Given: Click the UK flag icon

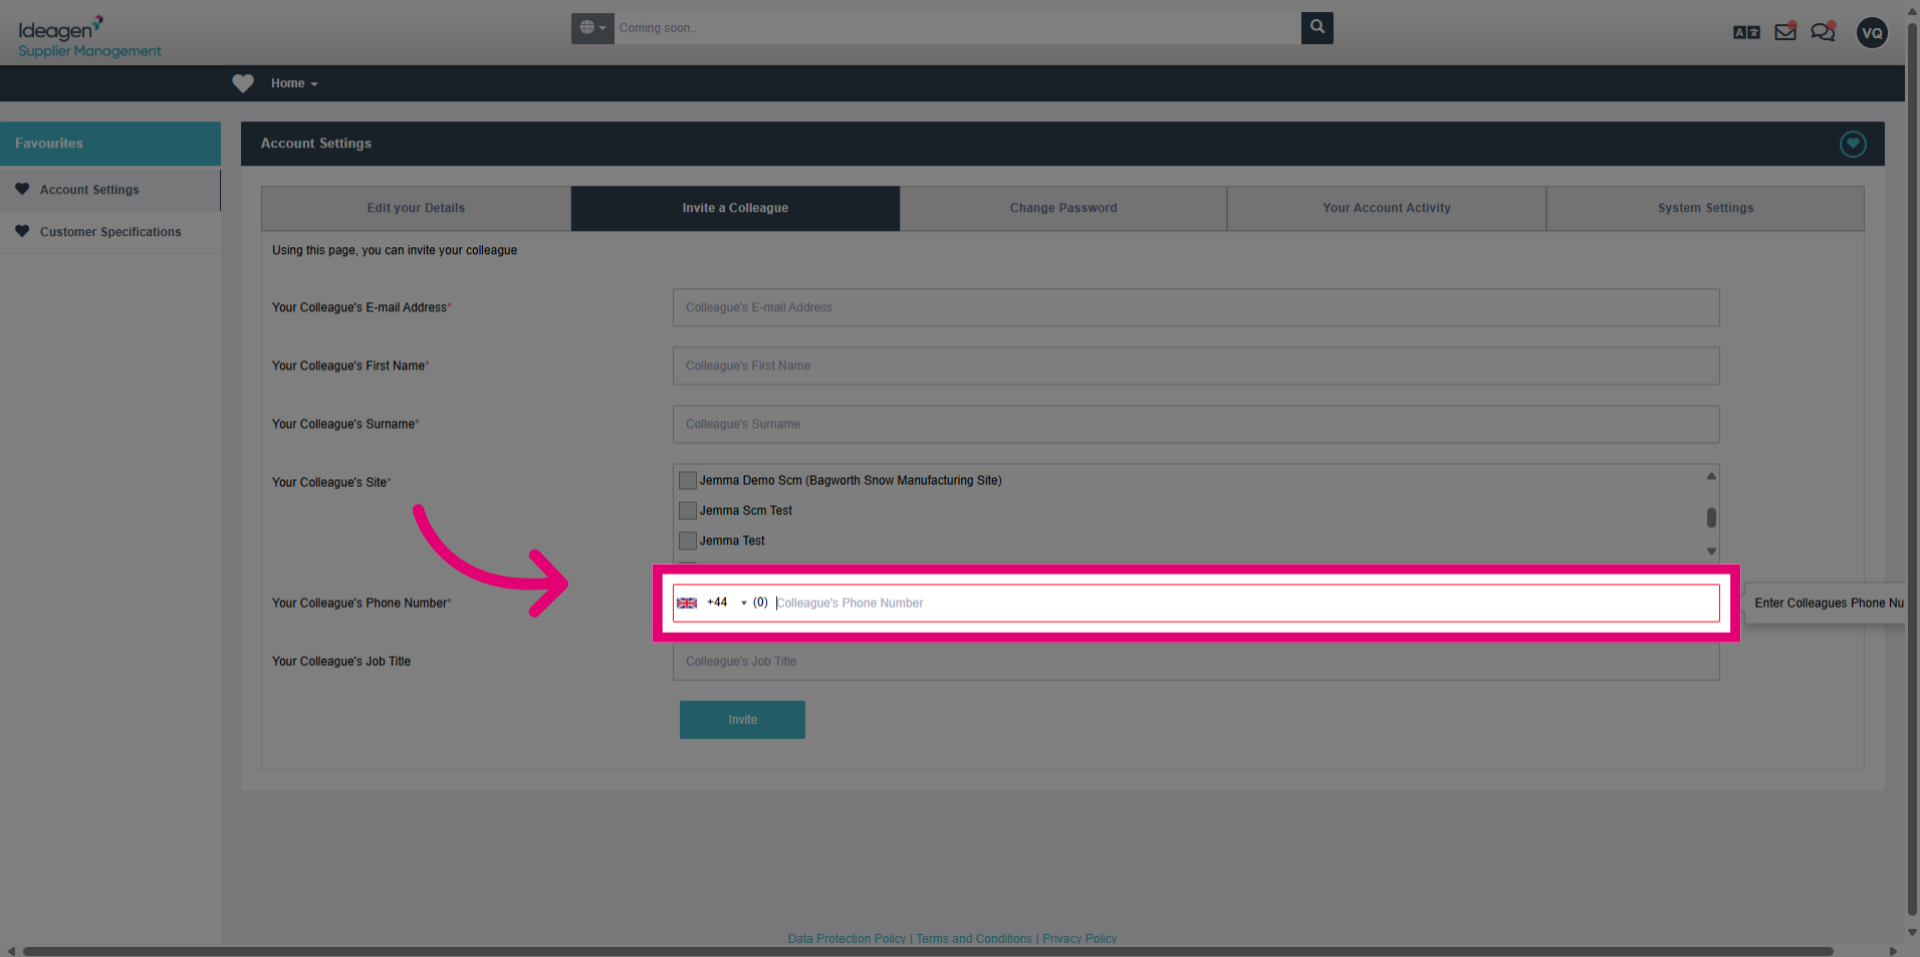Looking at the screenshot, I should click(x=687, y=603).
